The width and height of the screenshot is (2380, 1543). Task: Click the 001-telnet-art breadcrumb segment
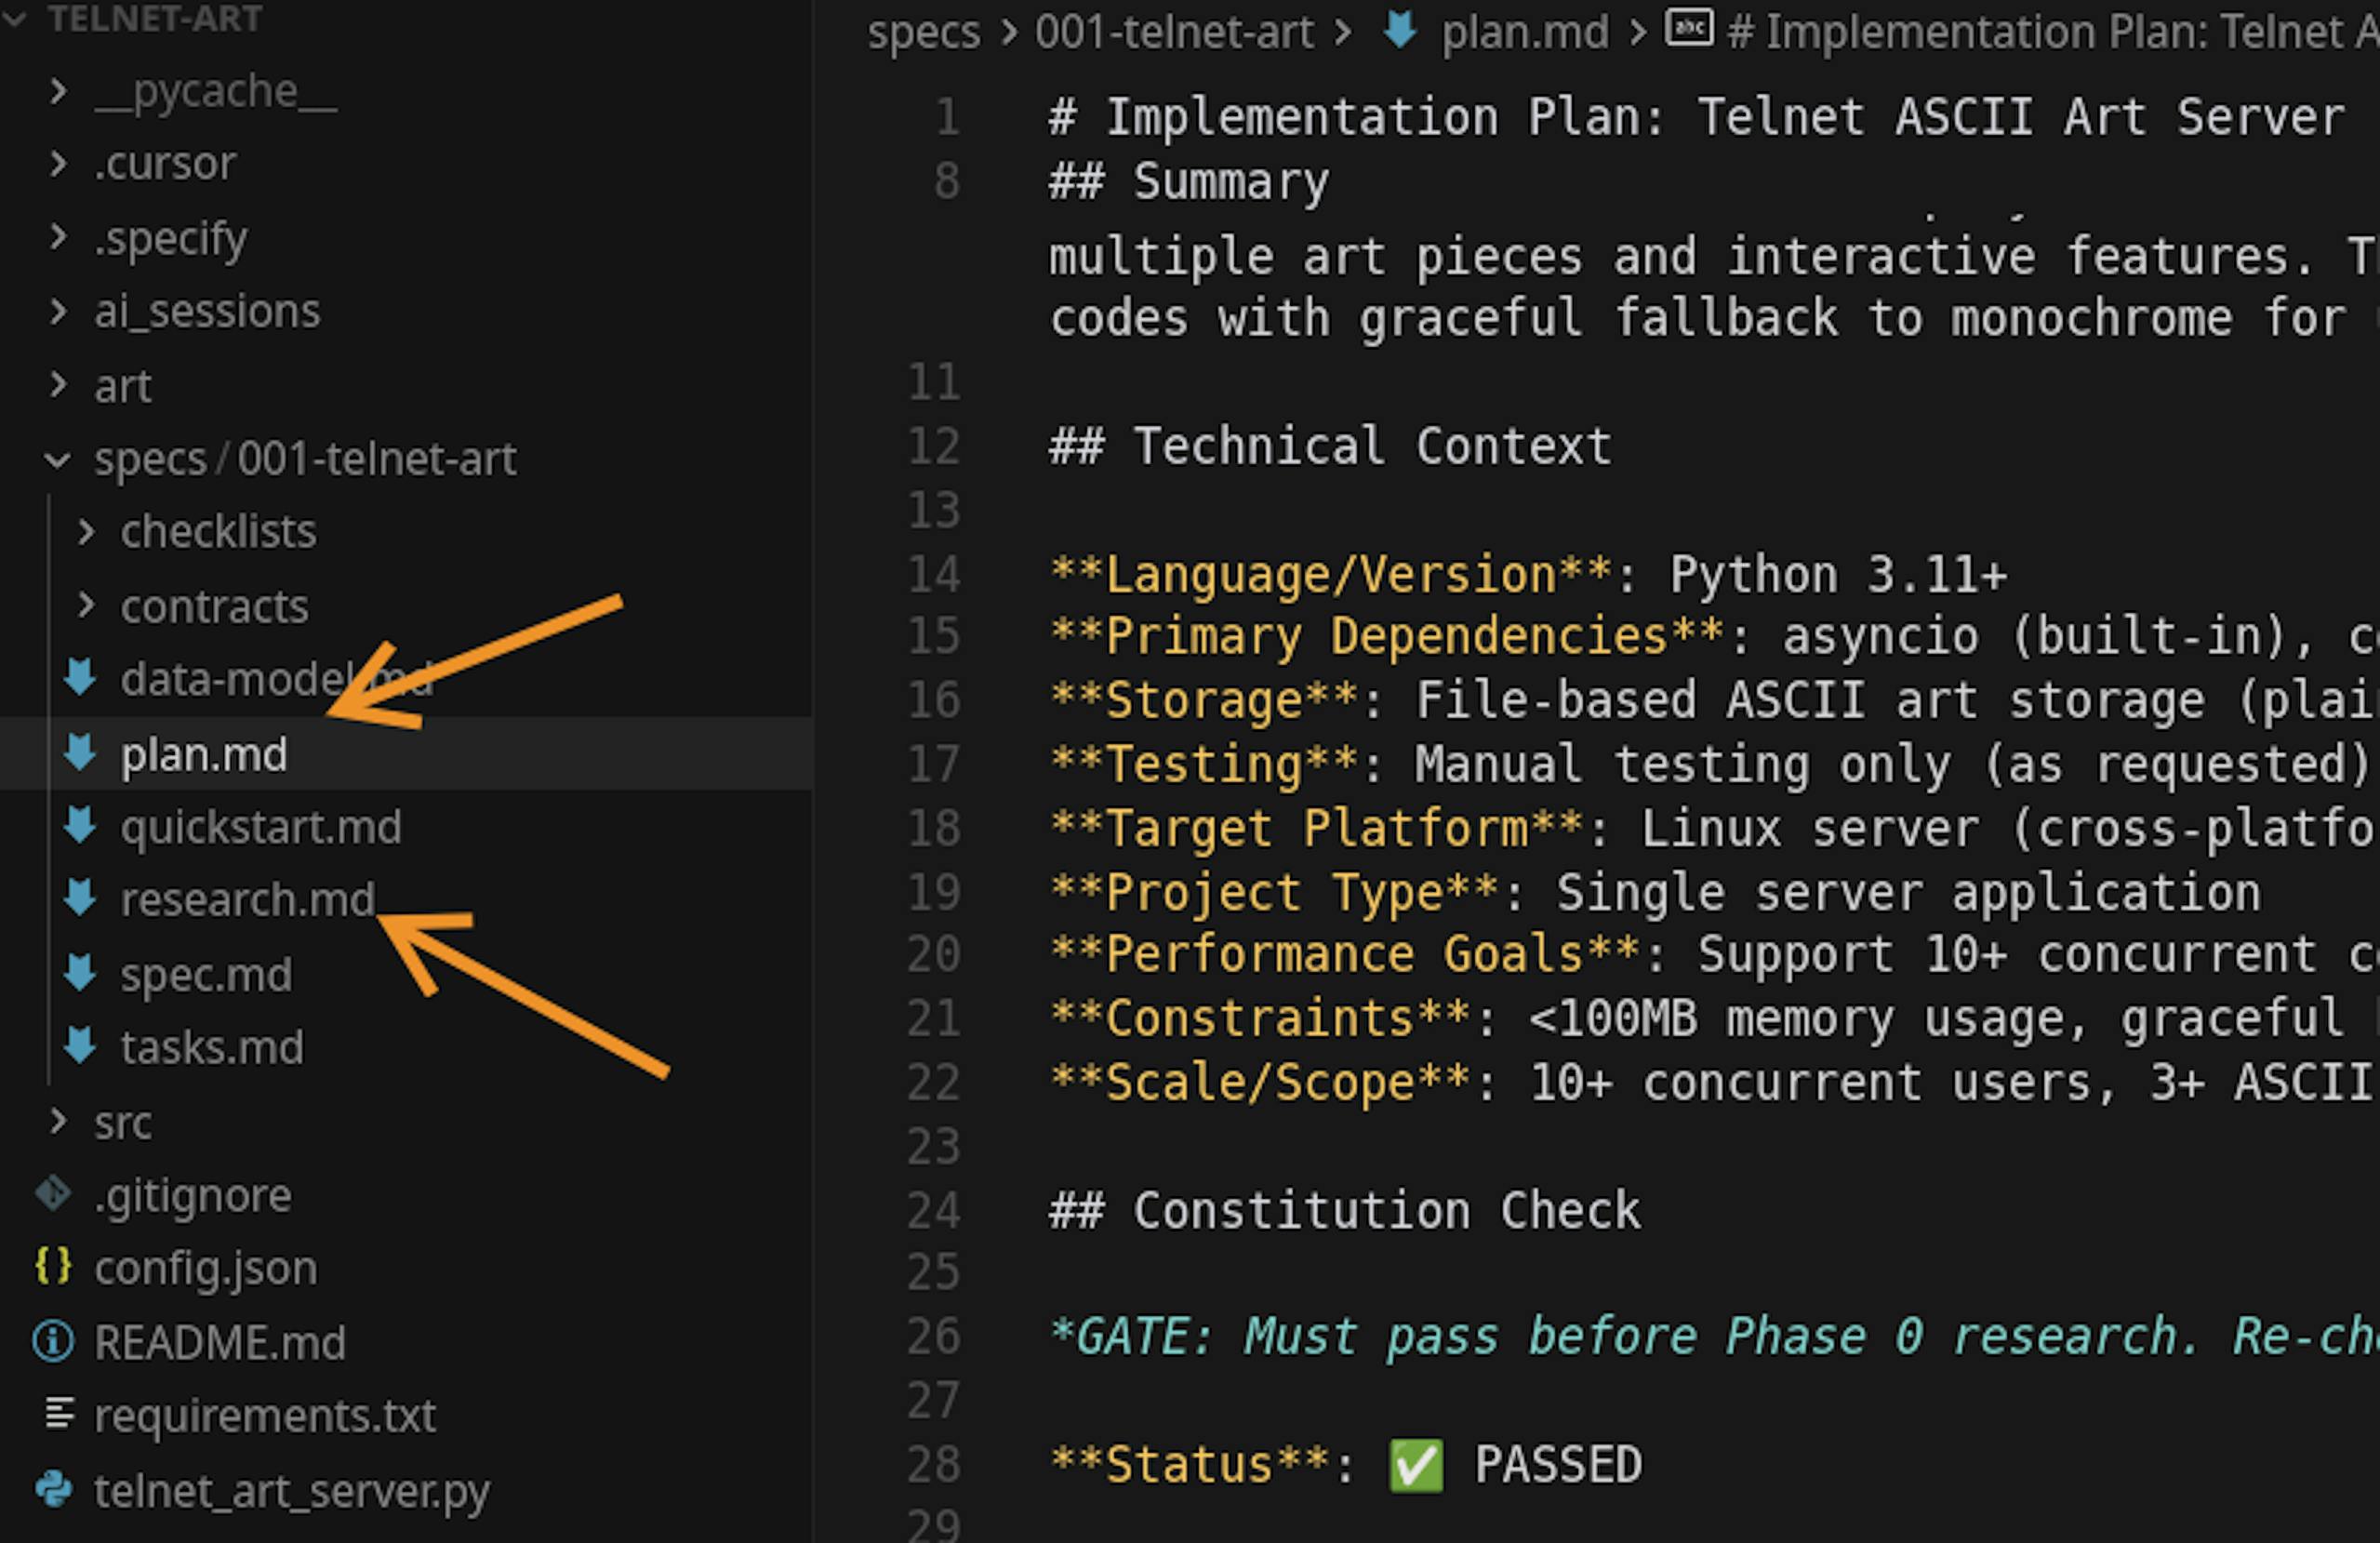(x=1174, y=32)
